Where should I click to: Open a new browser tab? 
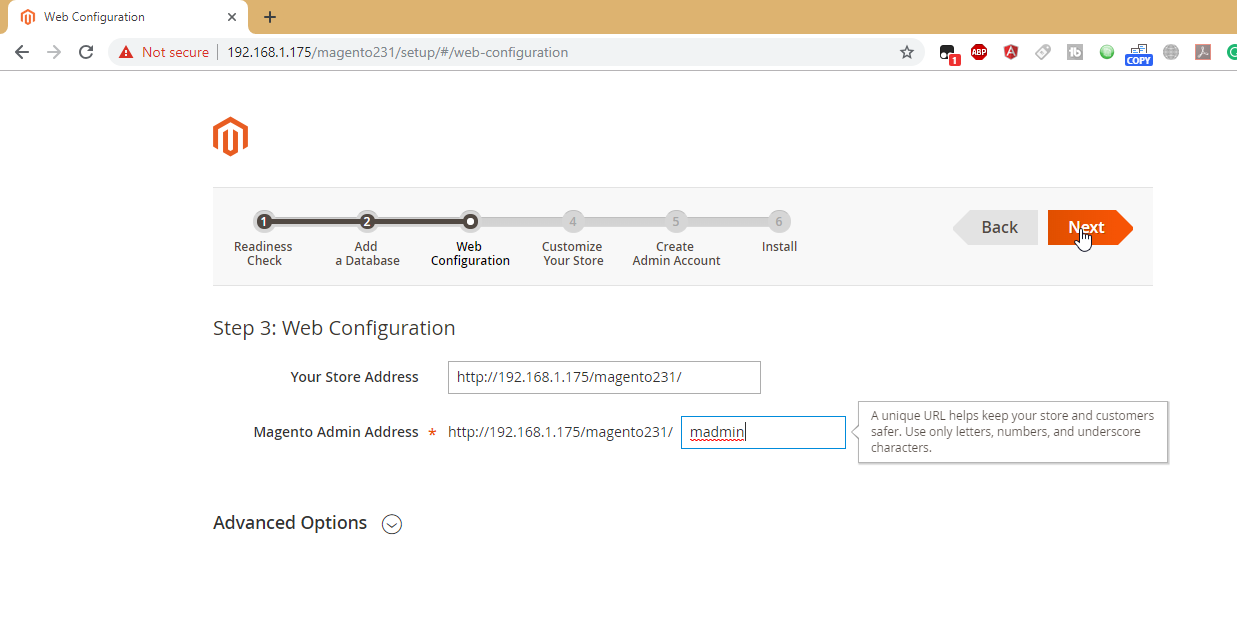270,17
